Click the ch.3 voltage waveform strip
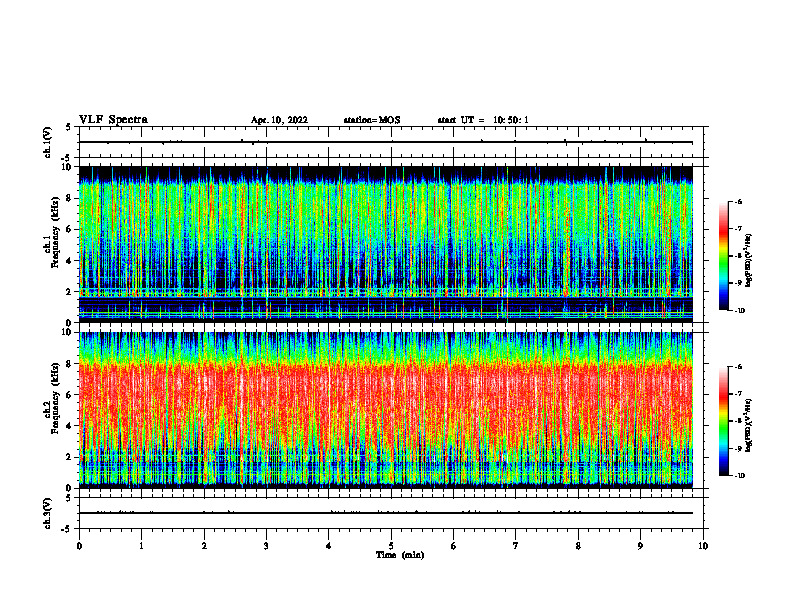Image resolution: width=792 pixels, height=612 pixels. tap(391, 513)
